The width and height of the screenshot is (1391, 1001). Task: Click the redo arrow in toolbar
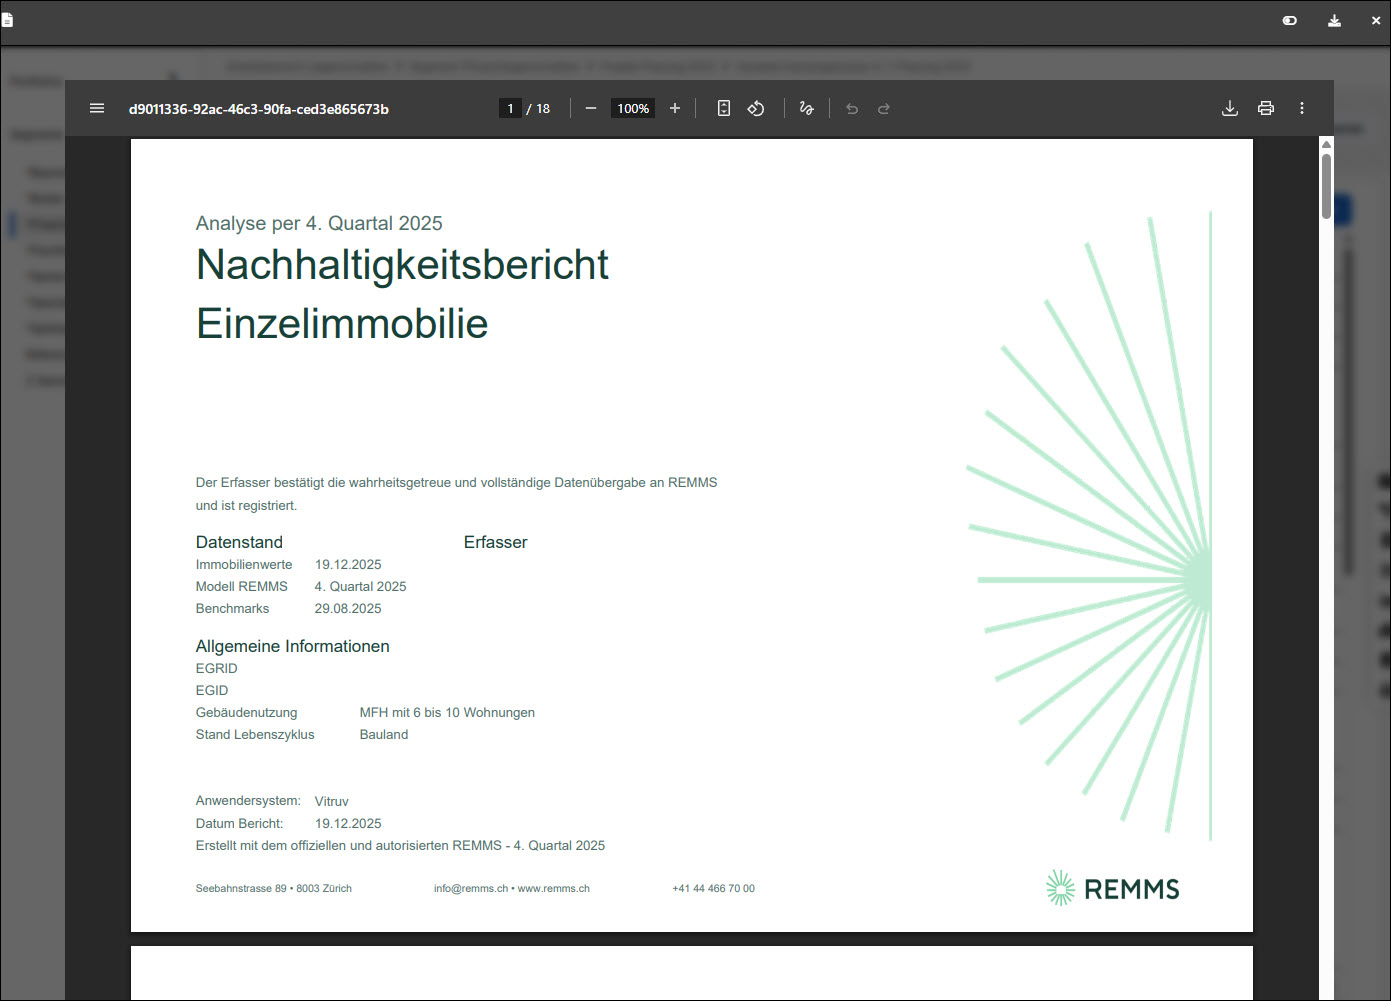(x=884, y=108)
